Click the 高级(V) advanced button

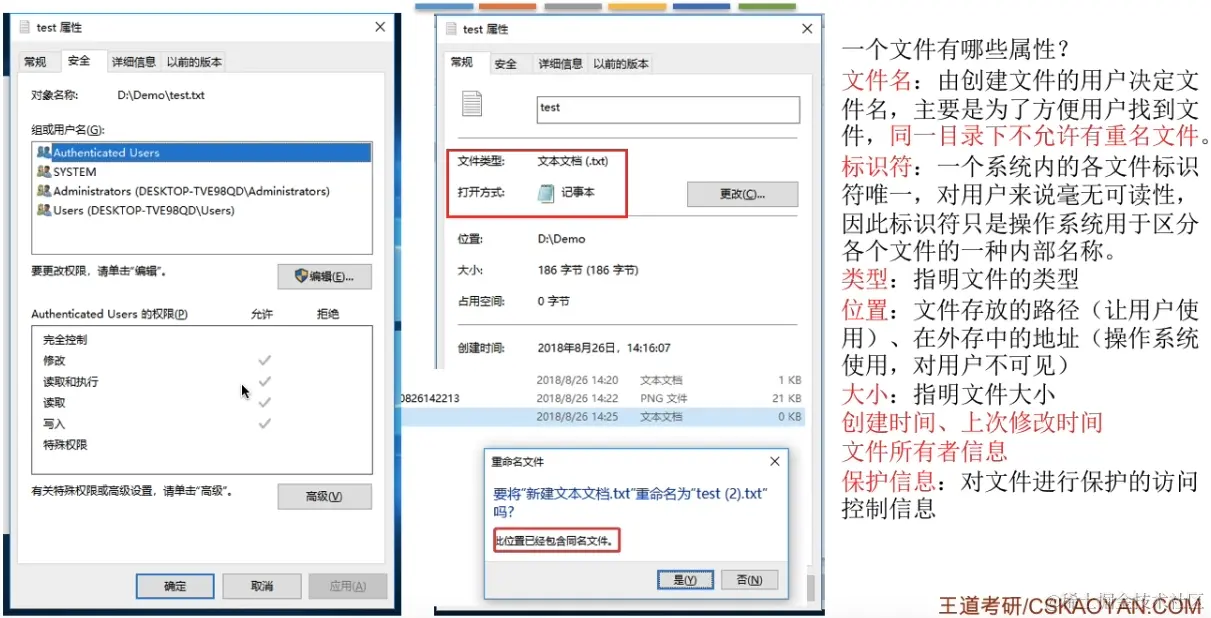point(324,496)
